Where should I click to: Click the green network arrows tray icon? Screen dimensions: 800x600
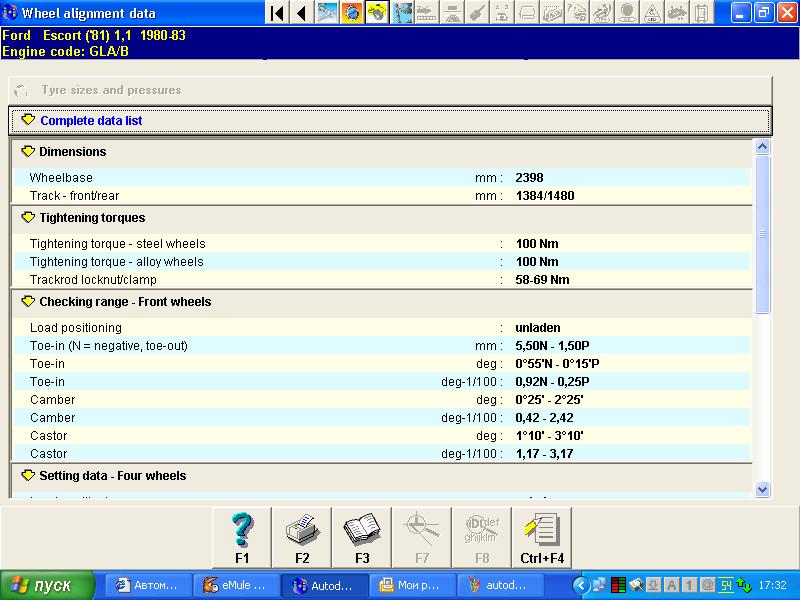pyautogui.click(x=744, y=585)
